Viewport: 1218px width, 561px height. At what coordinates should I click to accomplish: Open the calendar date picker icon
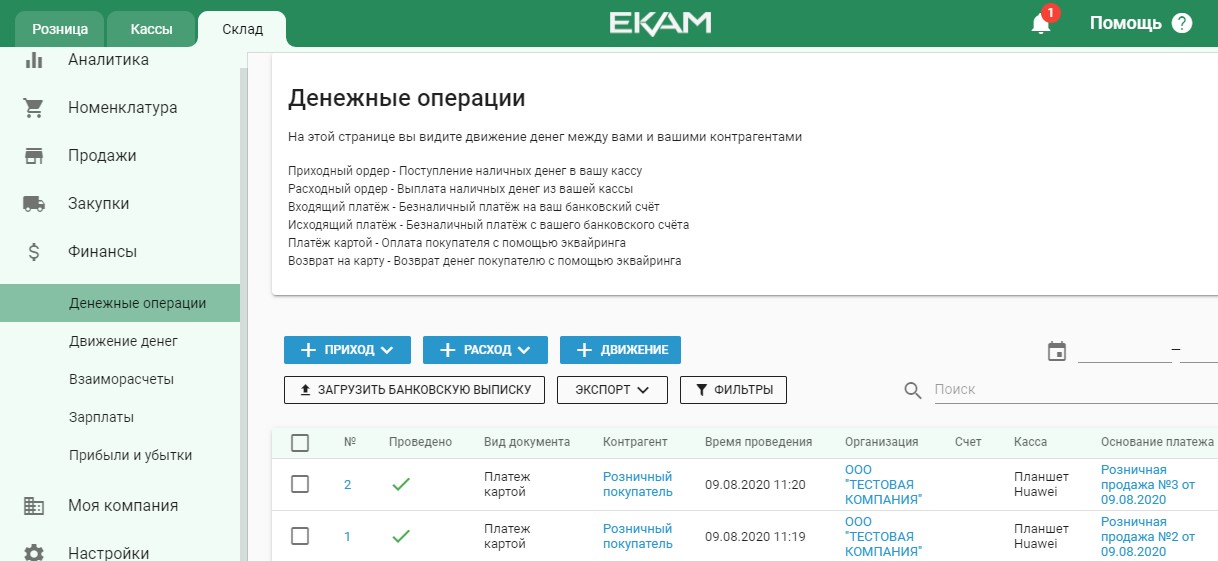pyautogui.click(x=1057, y=351)
